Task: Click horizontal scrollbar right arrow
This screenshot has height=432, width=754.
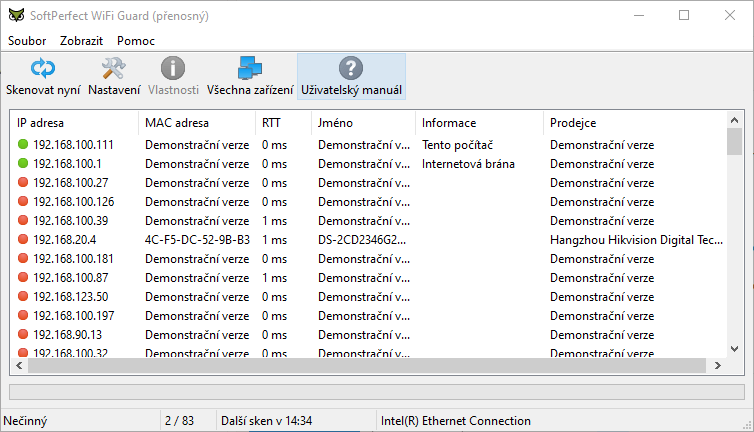Action: (x=718, y=366)
